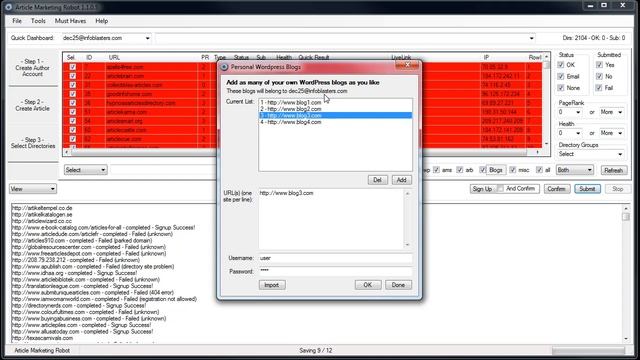Select http://www.blog3.com in Current List
This screenshot has width=640, height=360.
pyautogui.click(x=335, y=116)
